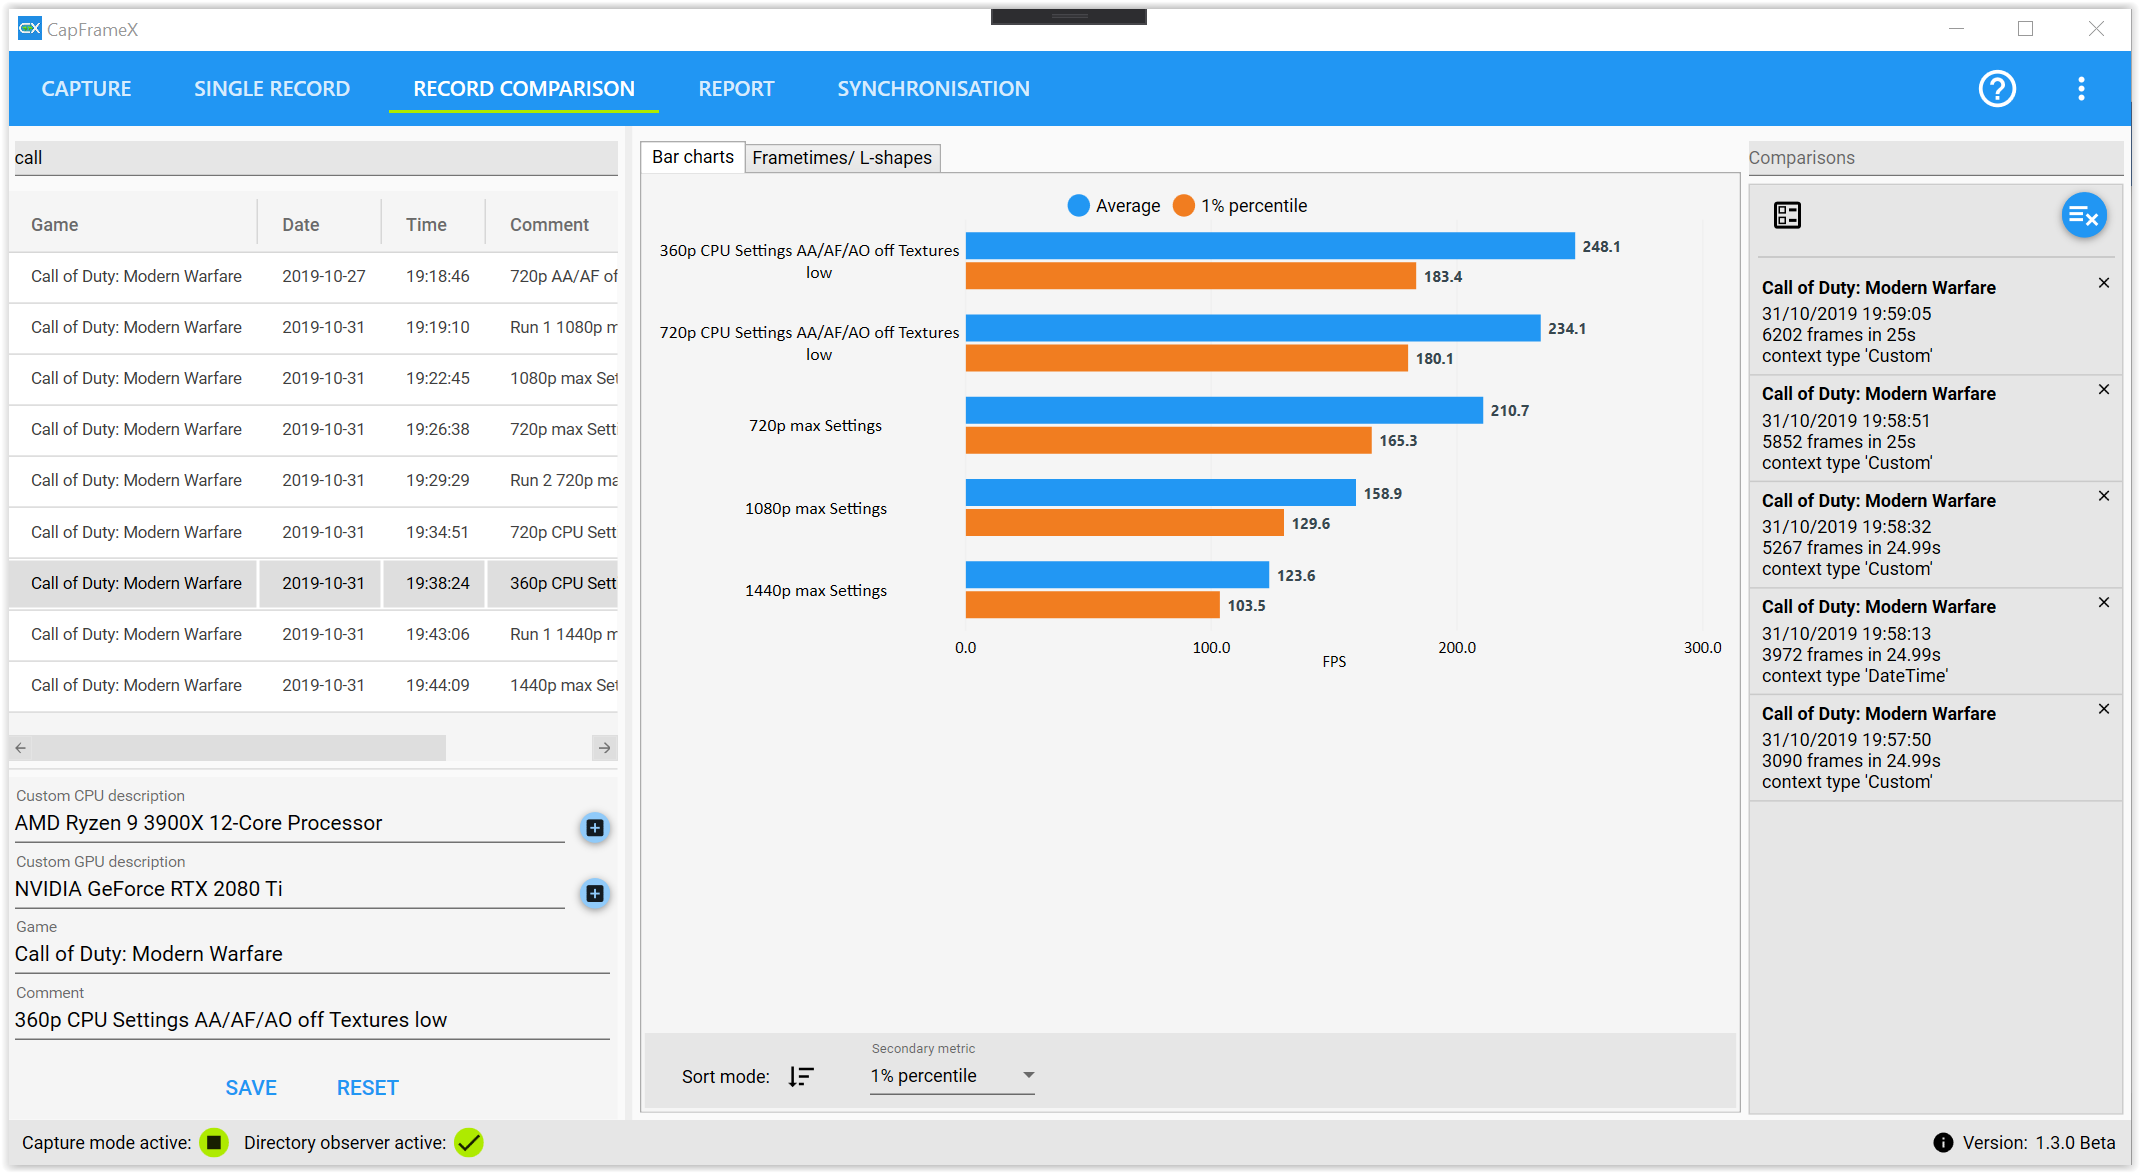Select the record with time 19:44:09
Image resolution: width=2140 pixels, height=1173 pixels.
[314, 685]
